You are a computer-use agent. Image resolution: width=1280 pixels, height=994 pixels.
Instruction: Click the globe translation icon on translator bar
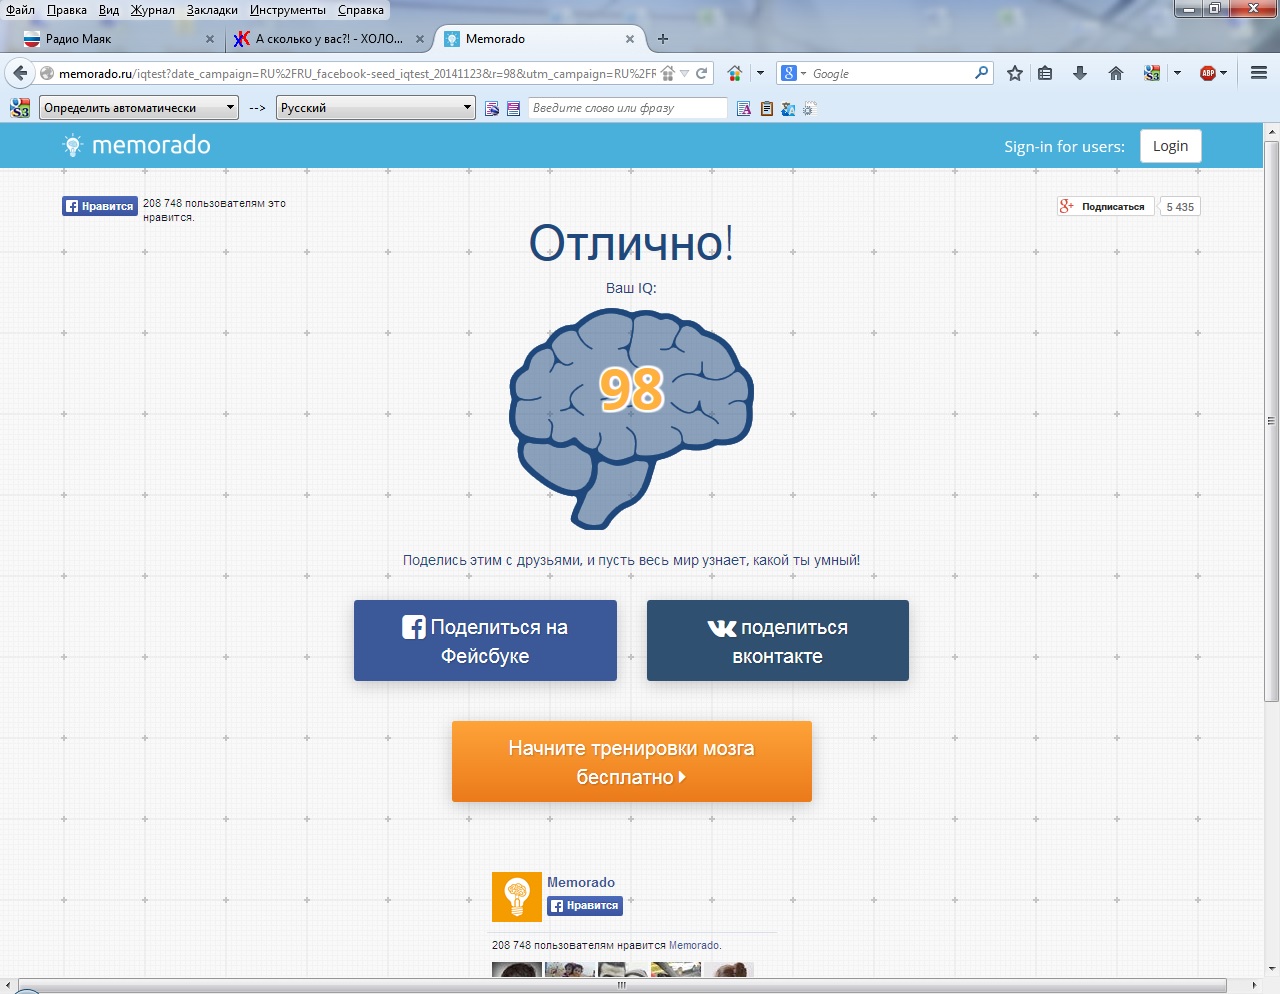click(788, 108)
